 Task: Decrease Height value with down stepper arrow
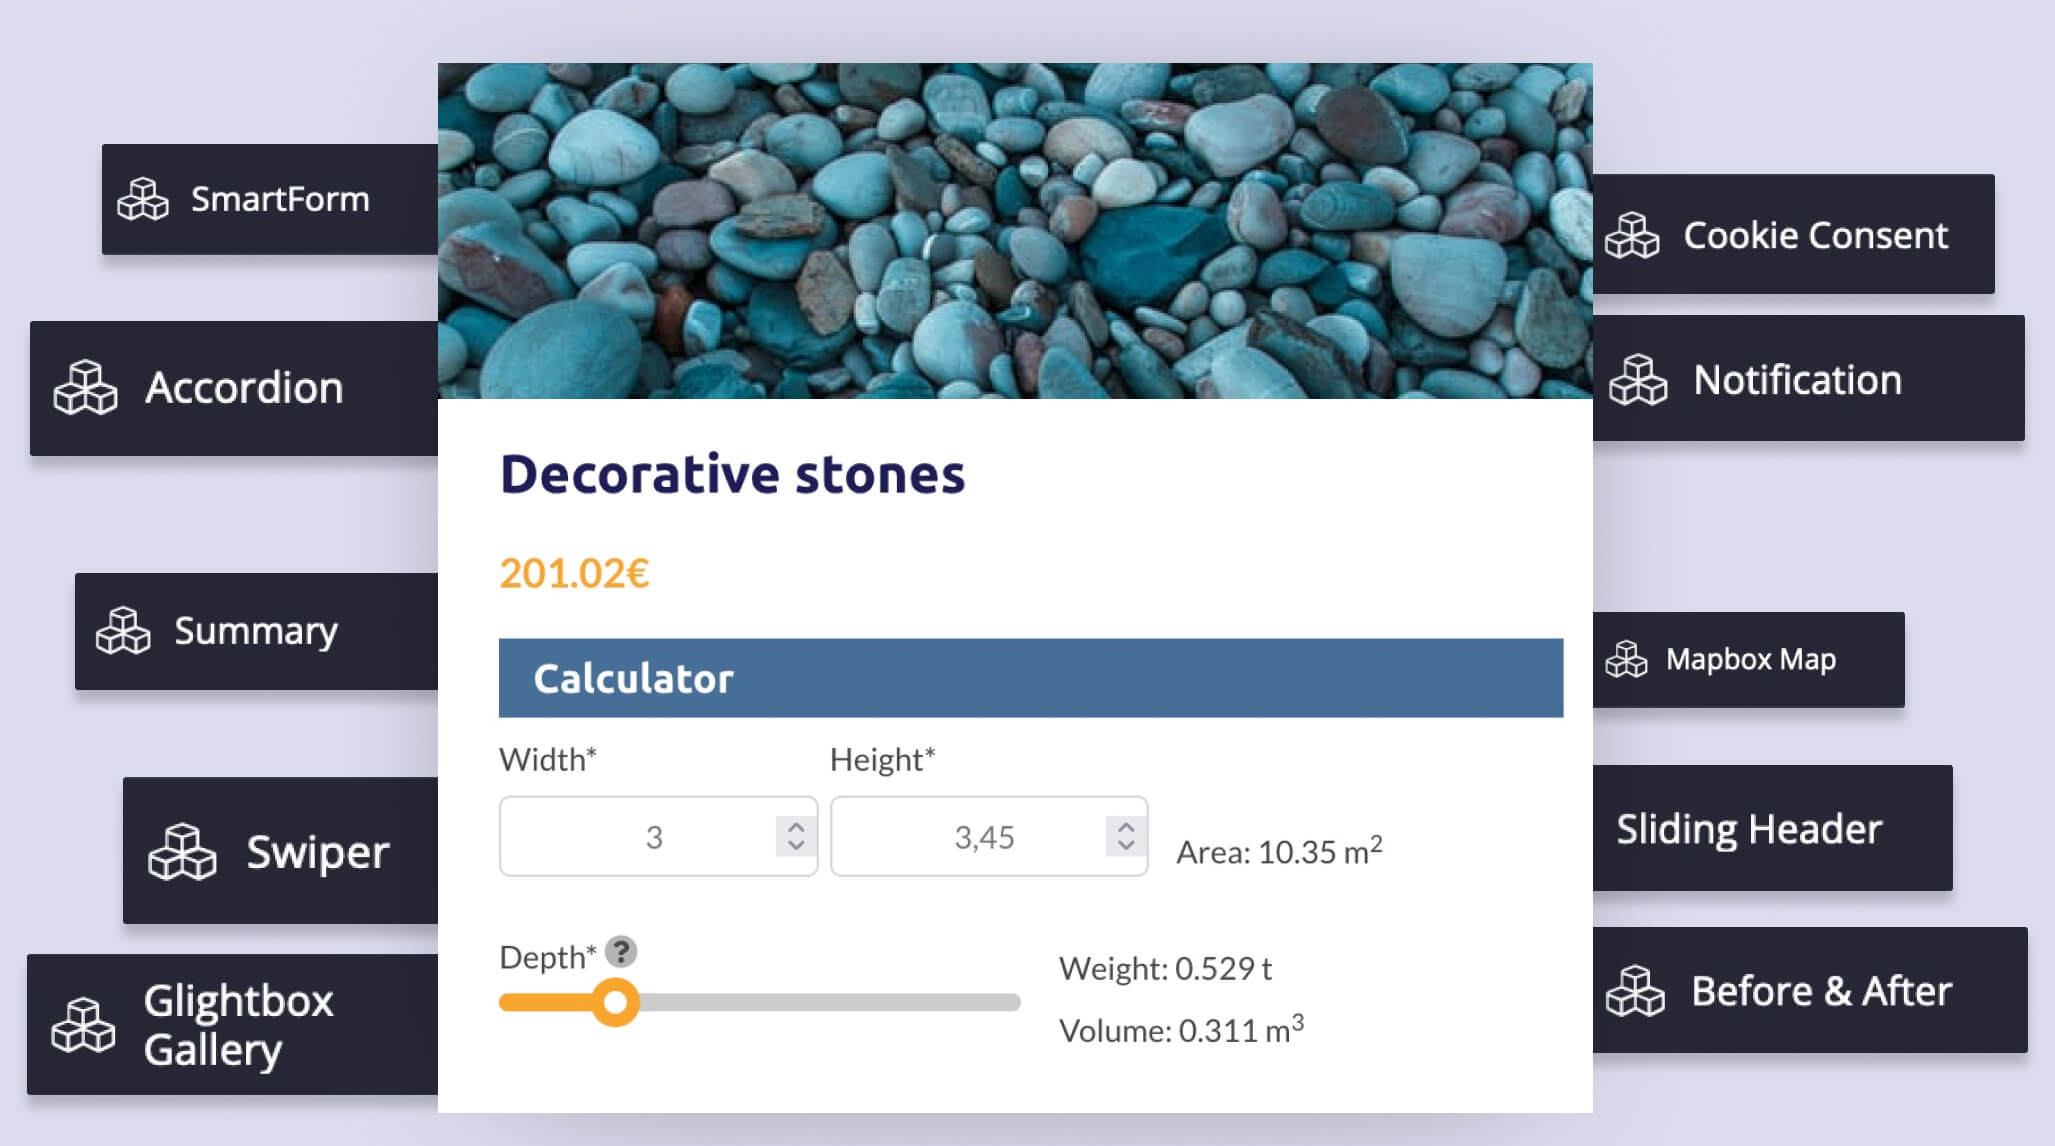point(1126,845)
